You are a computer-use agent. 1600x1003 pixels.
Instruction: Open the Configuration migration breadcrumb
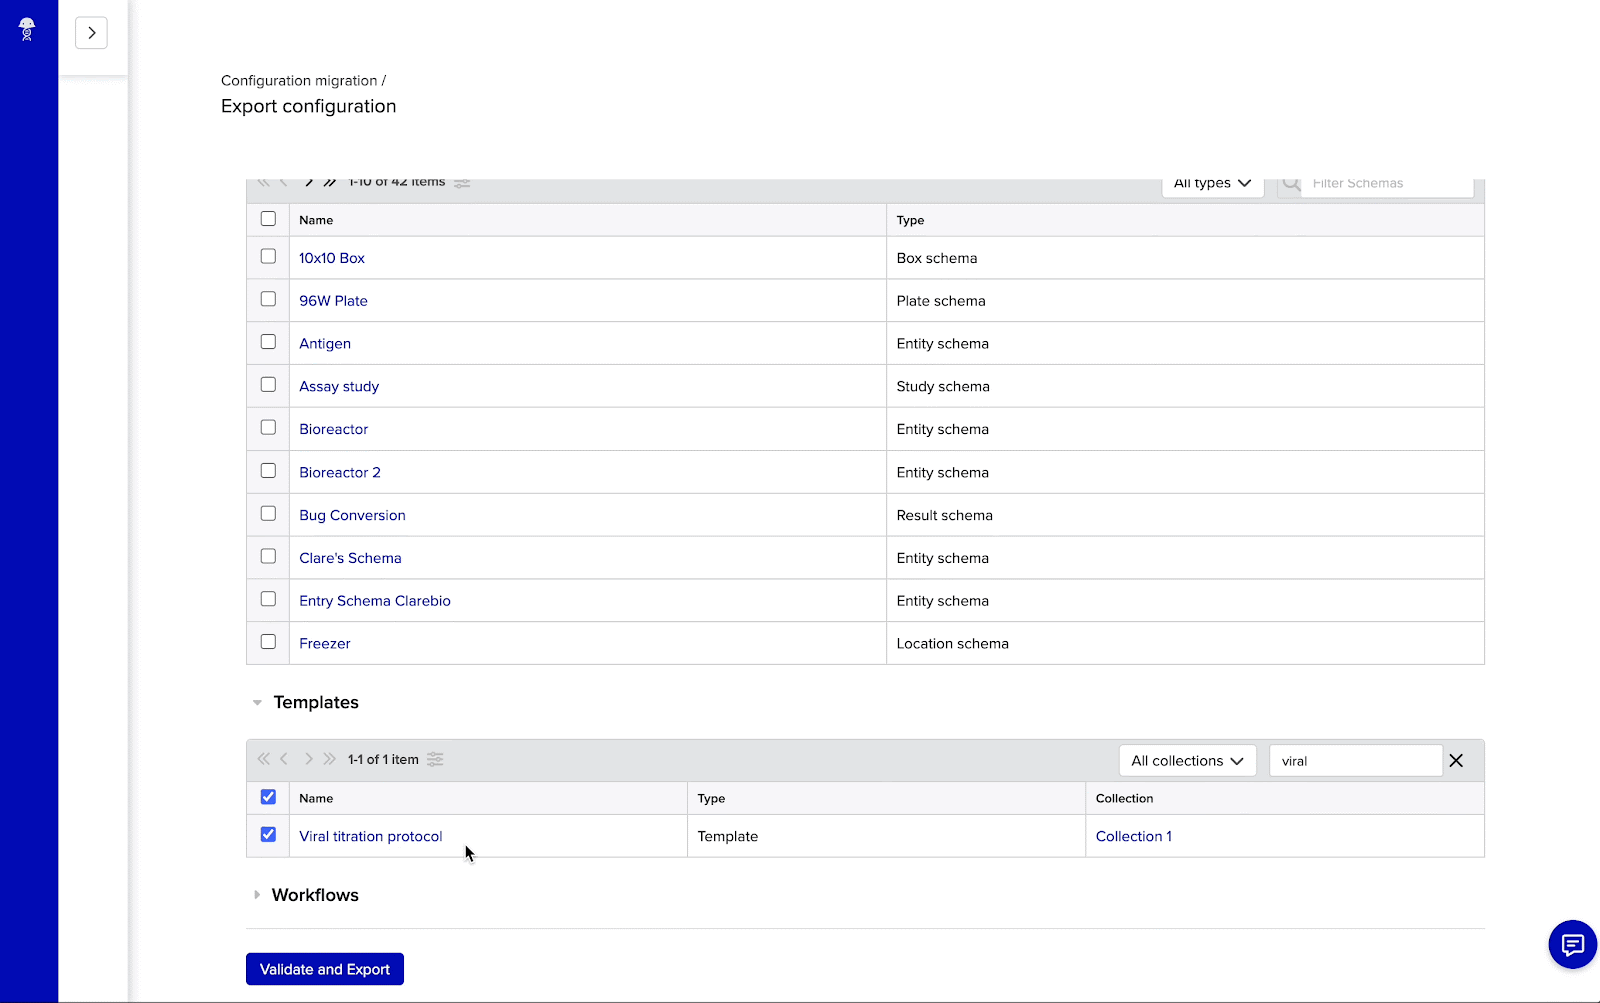point(299,80)
